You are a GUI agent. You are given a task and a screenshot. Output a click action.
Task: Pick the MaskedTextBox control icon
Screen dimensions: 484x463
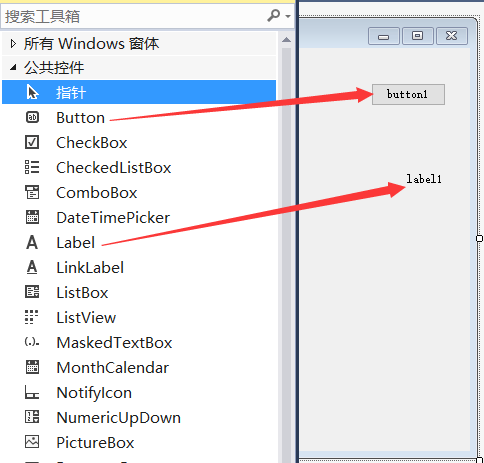click(x=32, y=342)
